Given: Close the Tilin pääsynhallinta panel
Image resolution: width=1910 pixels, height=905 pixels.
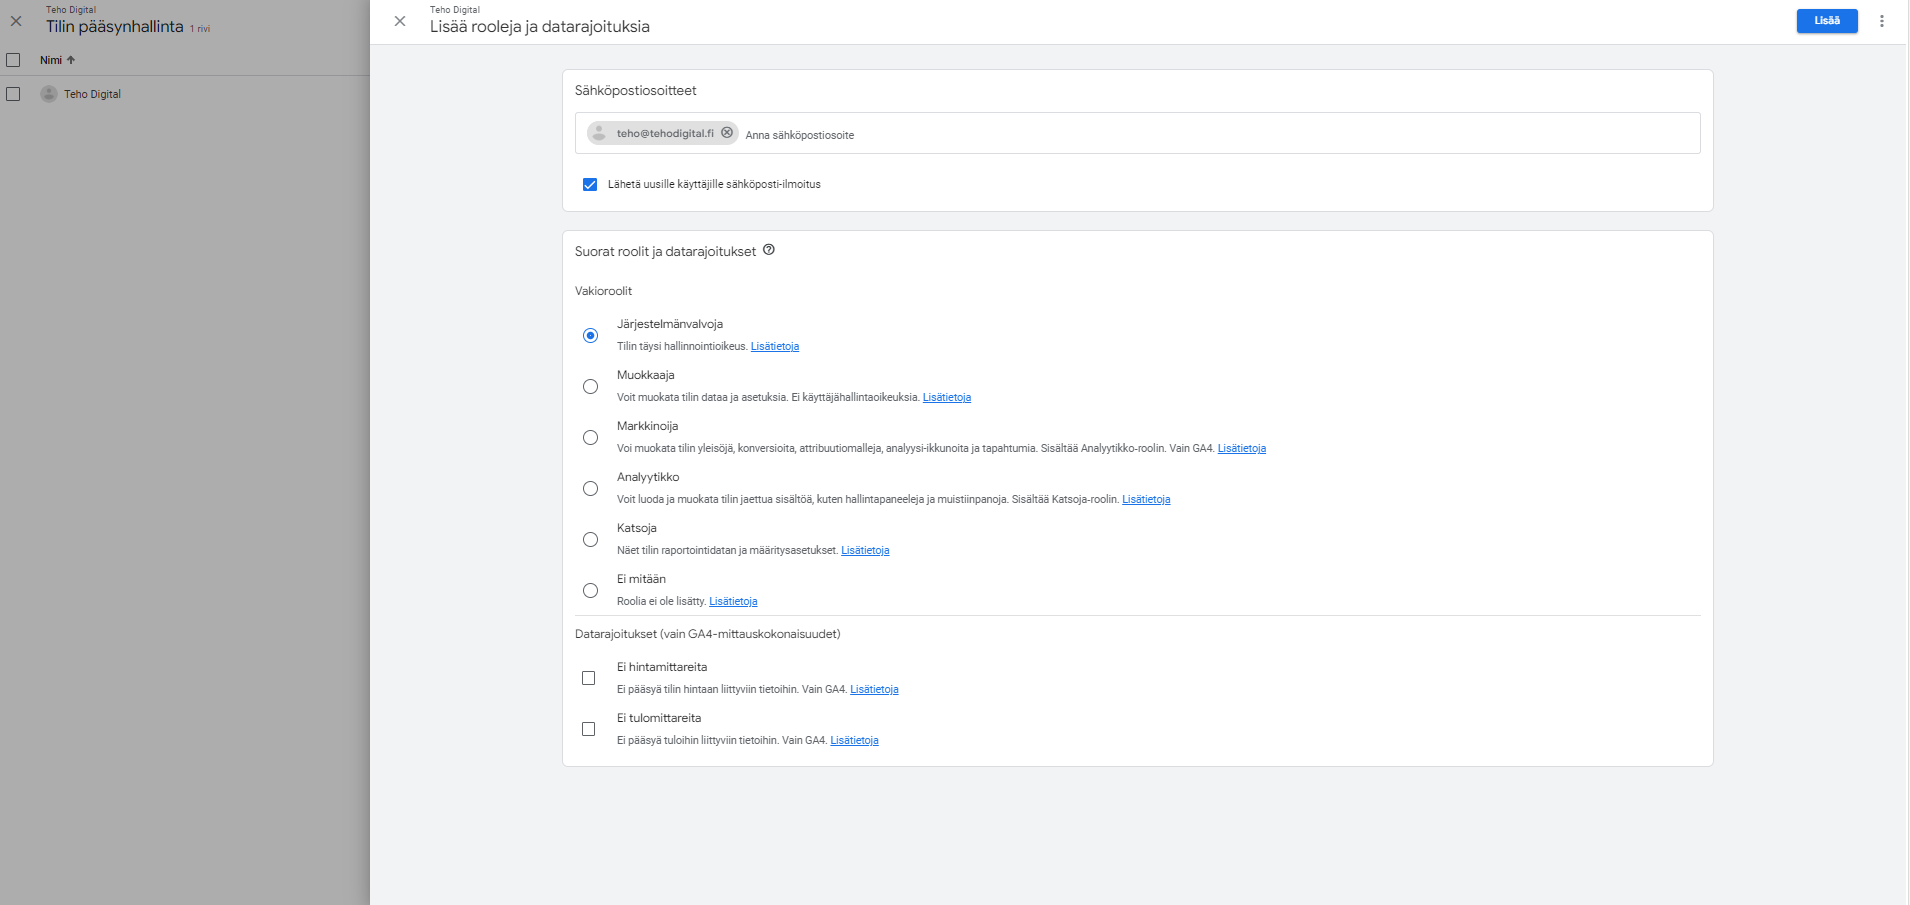Looking at the screenshot, I should 16,21.
